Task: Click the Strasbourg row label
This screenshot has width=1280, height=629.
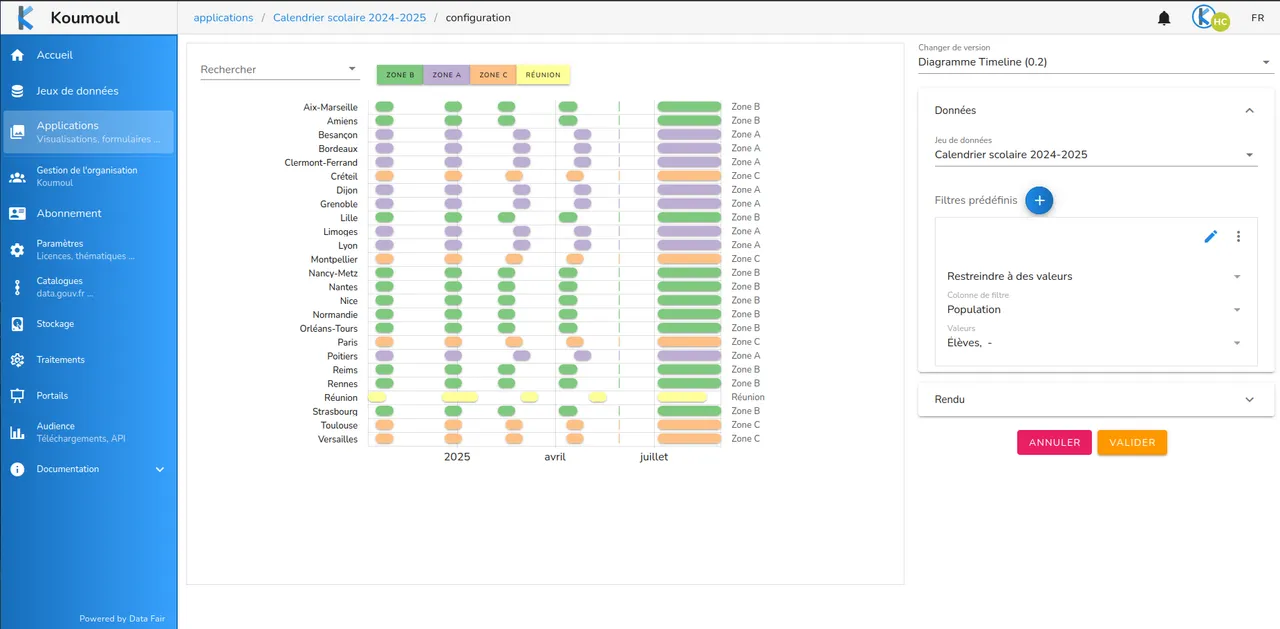Action: (x=335, y=411)
